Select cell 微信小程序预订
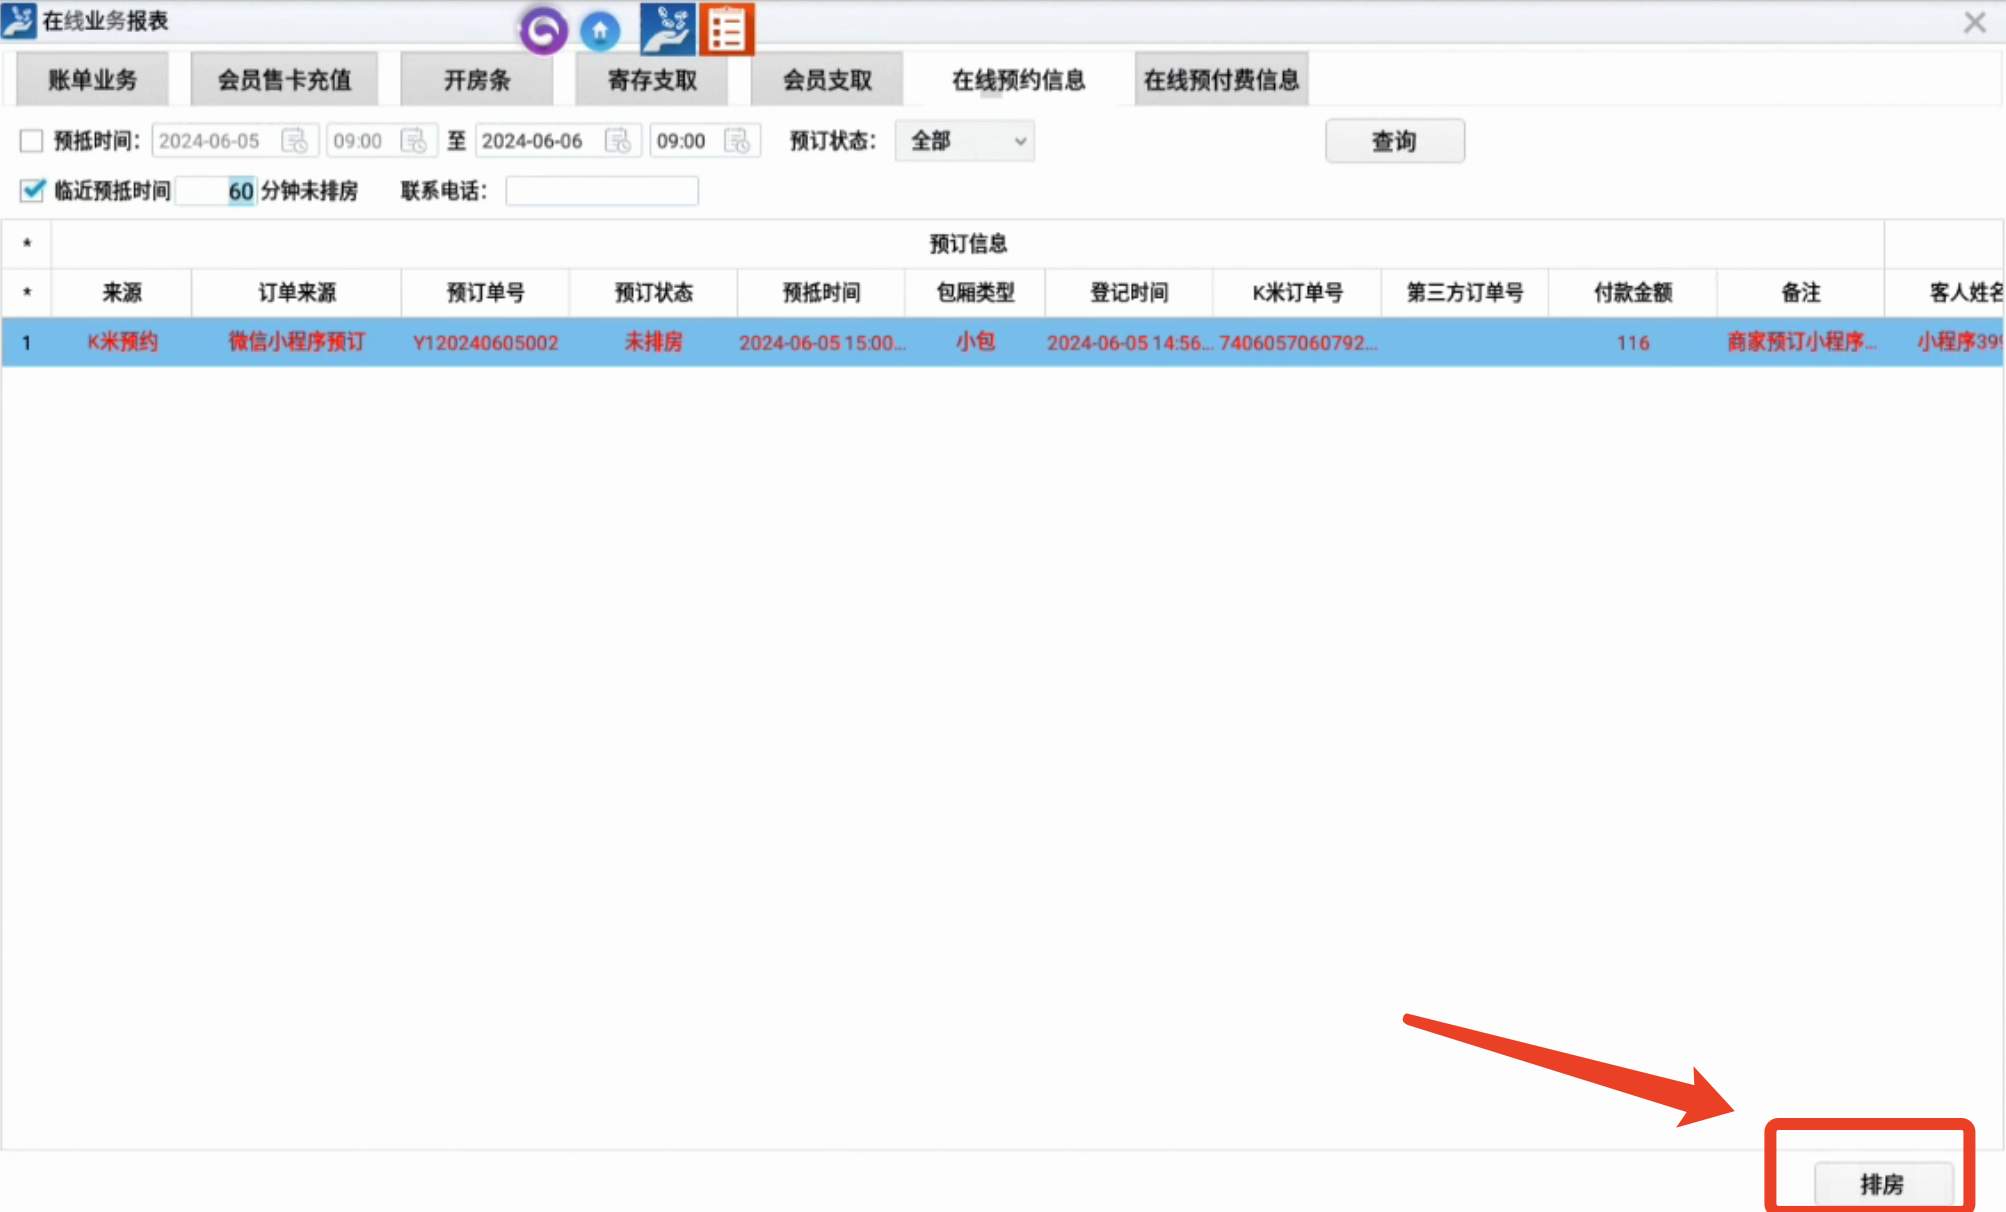The width and height of the screenshot is (2006, 1212). click(297, 342)
